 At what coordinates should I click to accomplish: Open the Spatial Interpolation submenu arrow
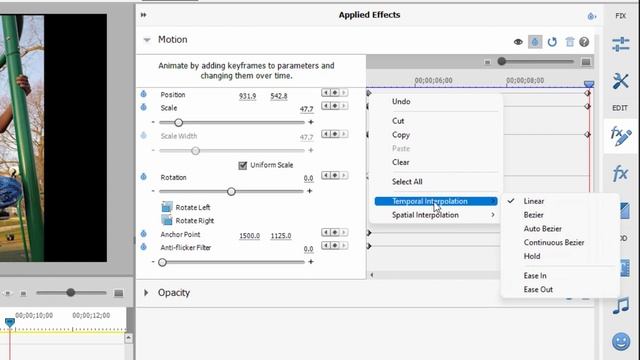click(x=493, y=215)
